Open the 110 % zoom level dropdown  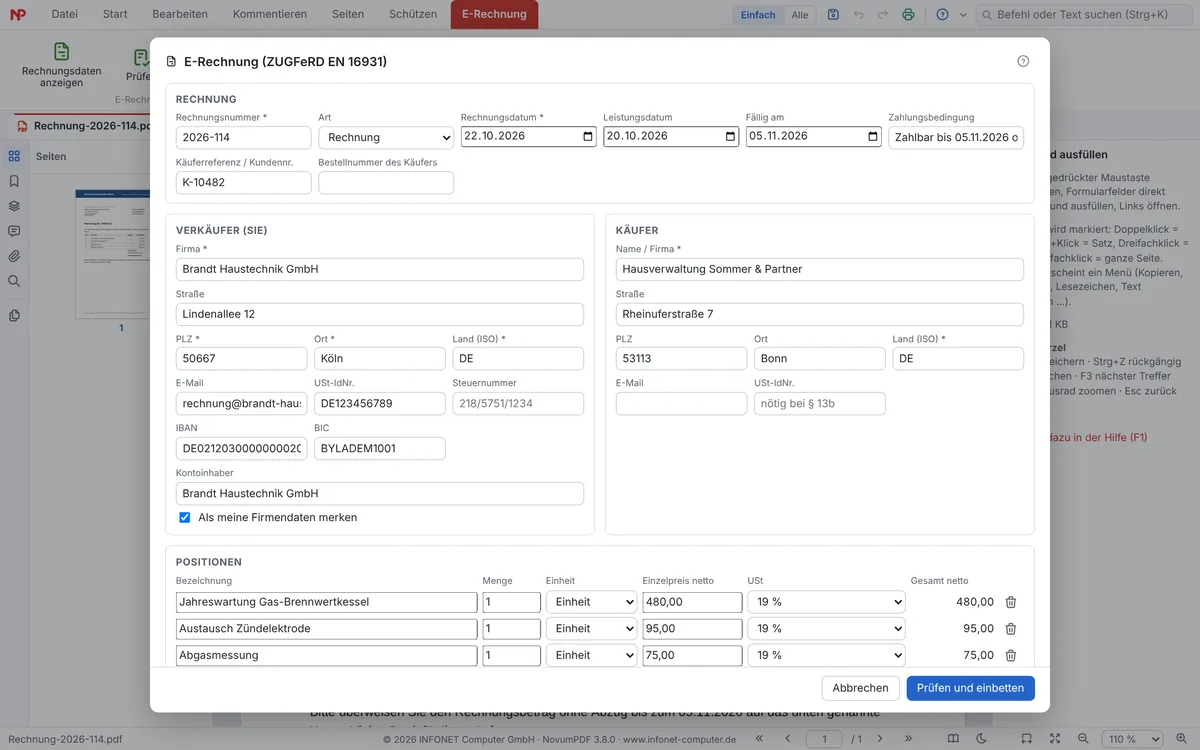click(x=1130, y=739)
